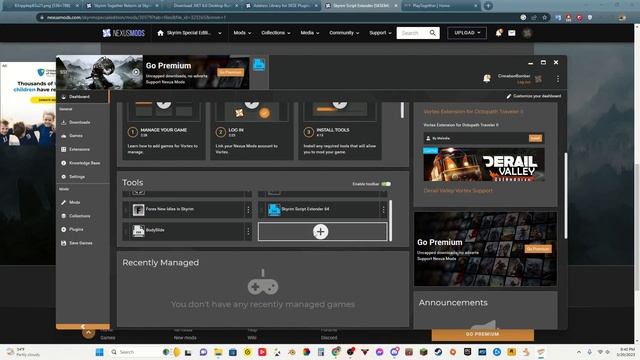640x360 pixels.
Task: Expand Media menu on NexusMods site
Action: (x=310, y=33)
